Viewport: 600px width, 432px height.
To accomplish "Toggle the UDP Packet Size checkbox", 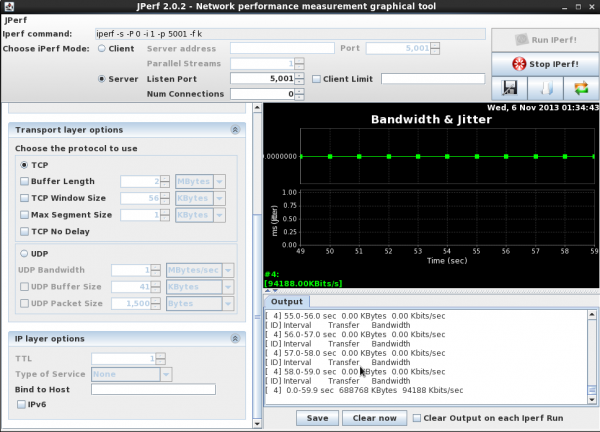I will point(24,303).
